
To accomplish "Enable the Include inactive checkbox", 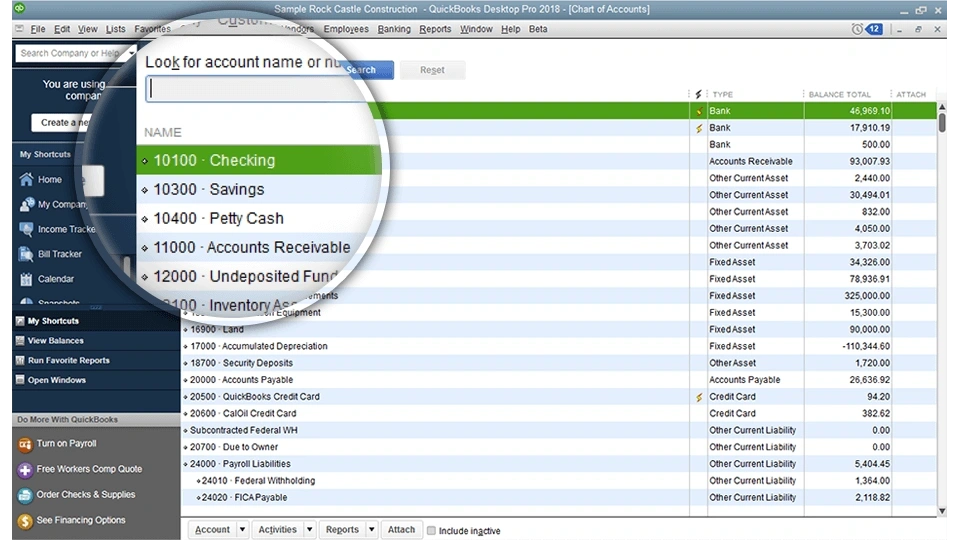I will [432, 530].
